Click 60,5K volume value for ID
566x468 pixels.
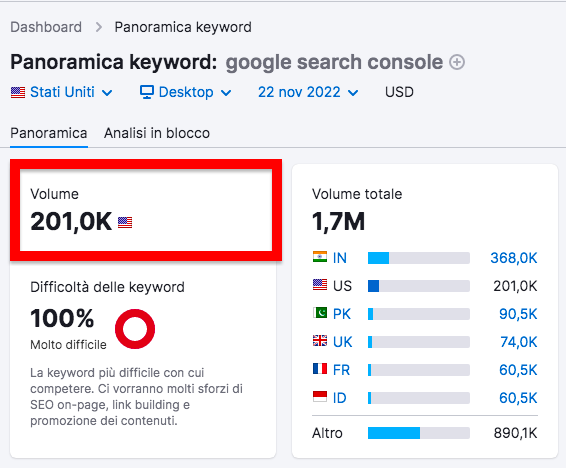[x=518, y=398]
